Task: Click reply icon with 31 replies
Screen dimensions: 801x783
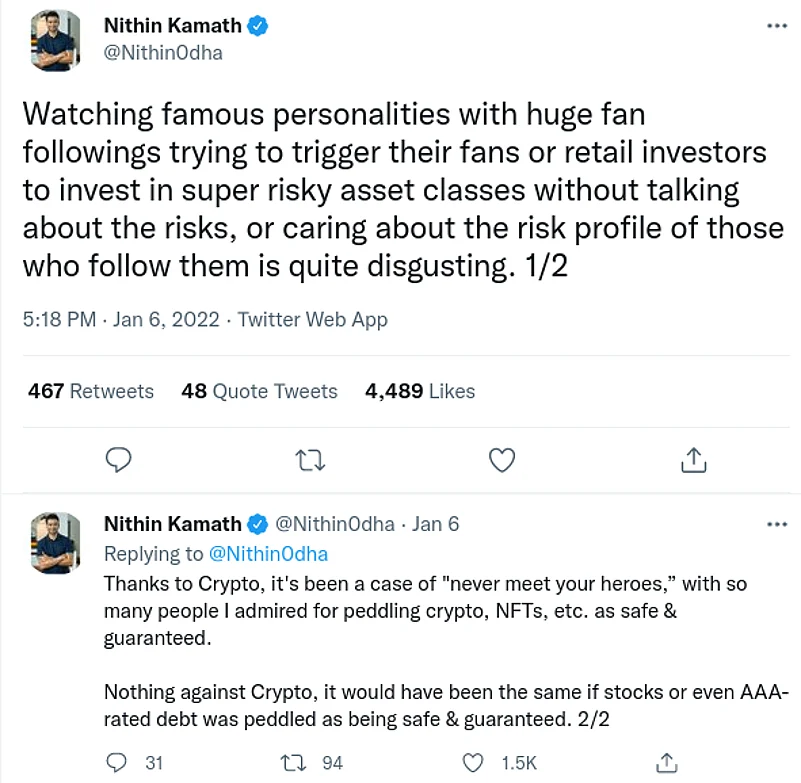Action: [x=119, y=763]
